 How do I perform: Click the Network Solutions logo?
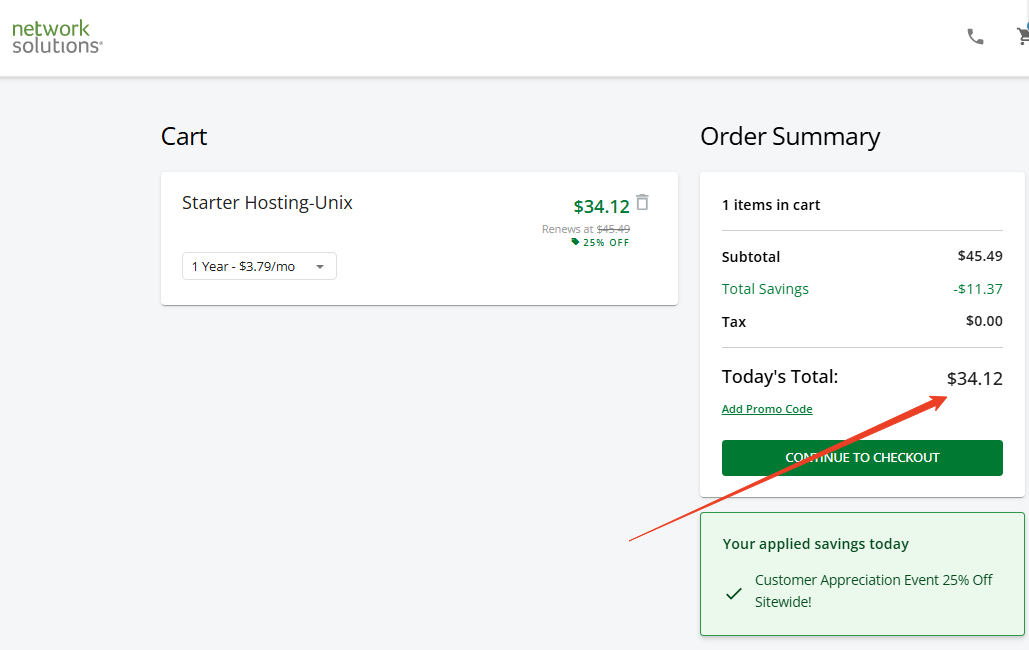57,36
